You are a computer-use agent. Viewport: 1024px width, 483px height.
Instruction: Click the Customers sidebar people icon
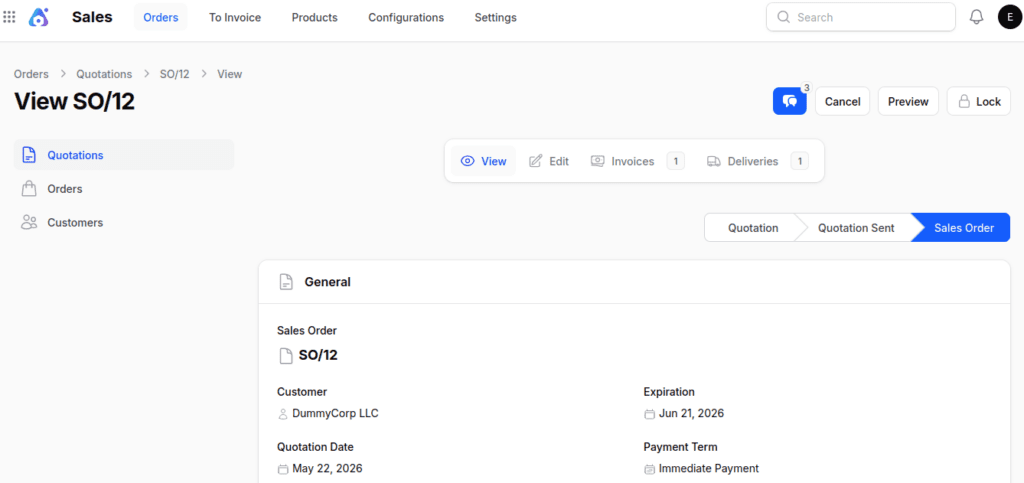click(x=29, y=223)
